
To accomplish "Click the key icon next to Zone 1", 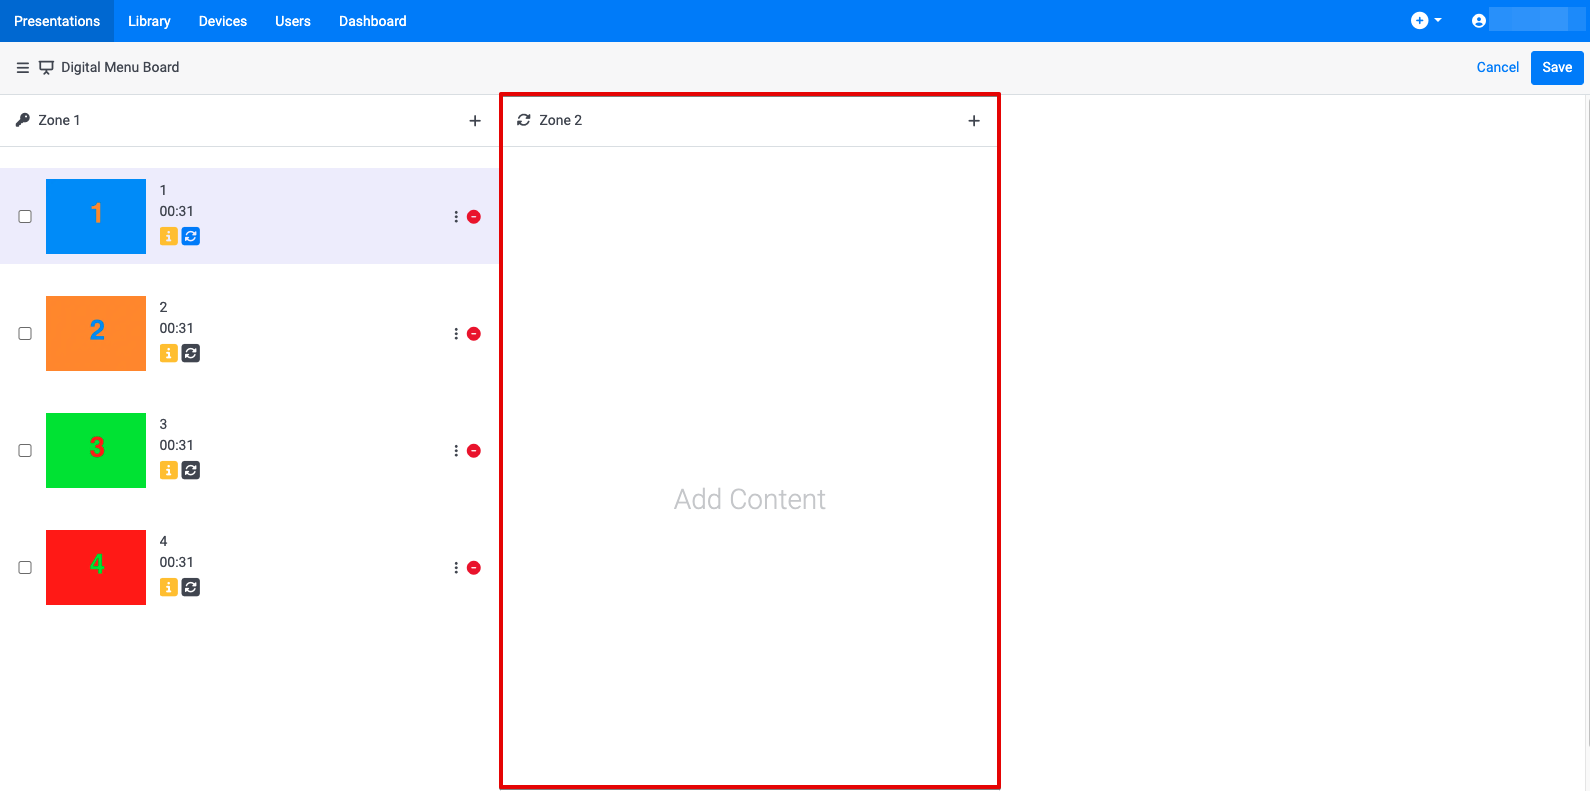I will coord(23,120).
